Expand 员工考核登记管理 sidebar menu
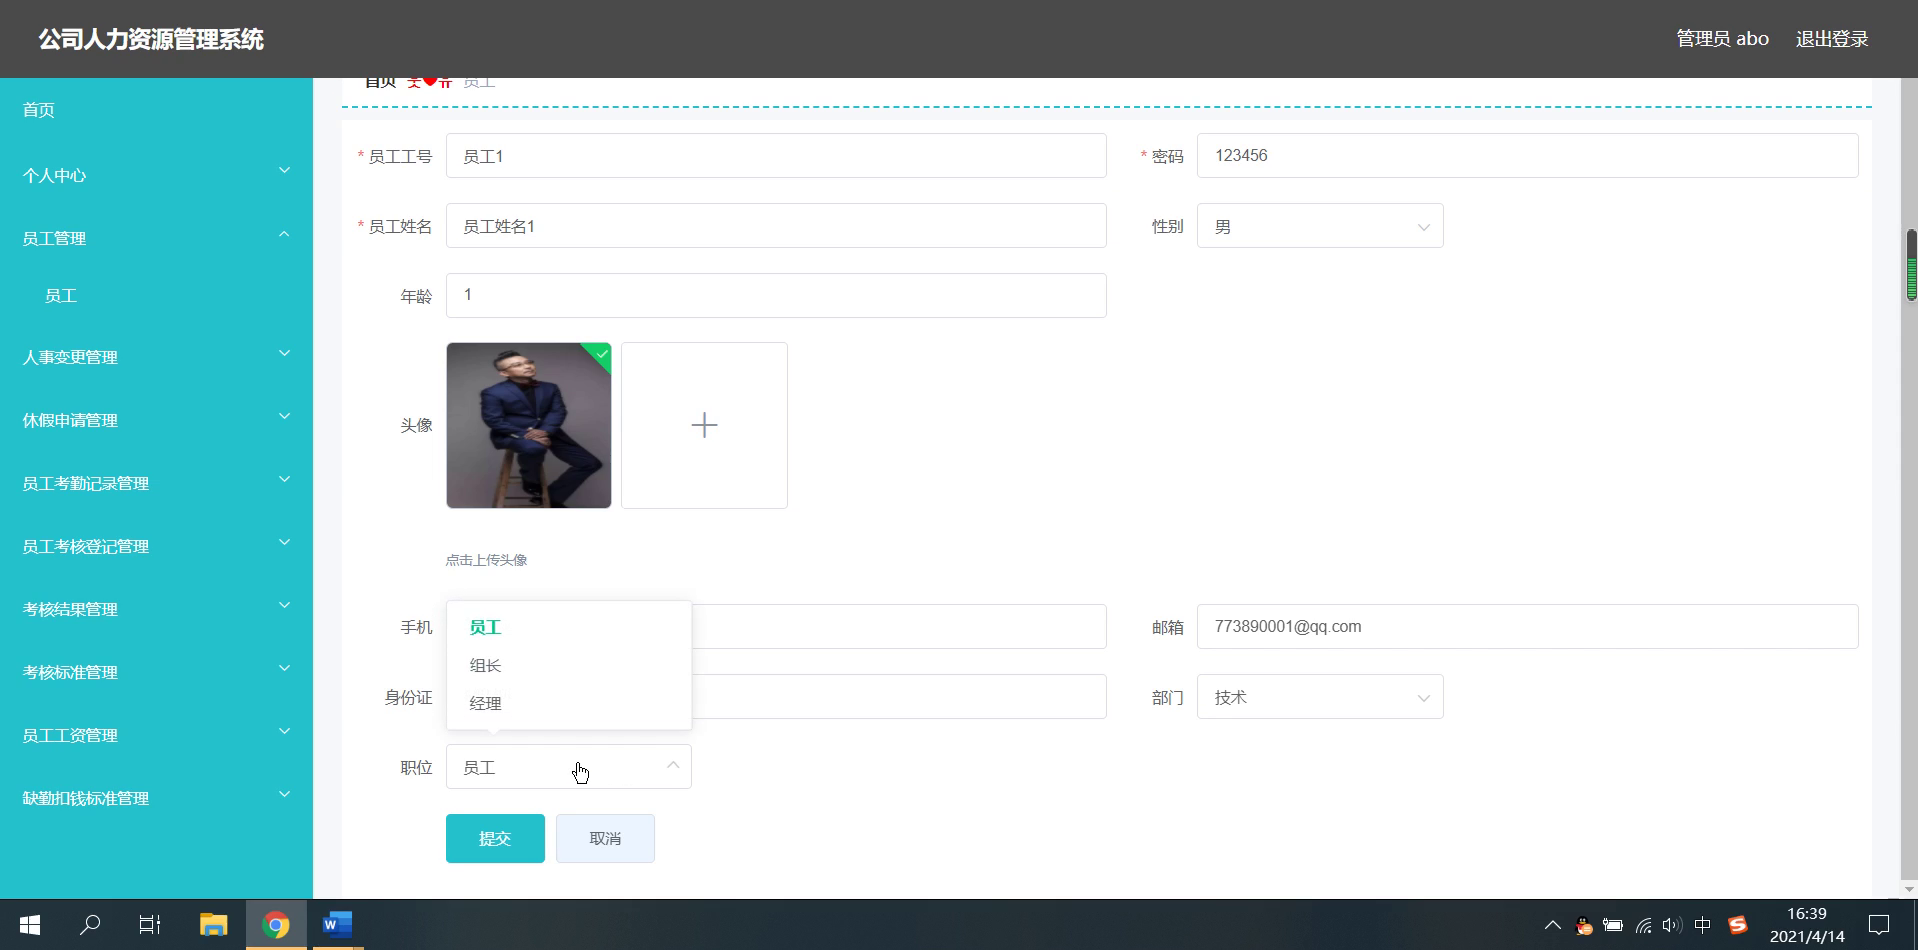This screenshot has width=1918, height=950. click(156, 546)
